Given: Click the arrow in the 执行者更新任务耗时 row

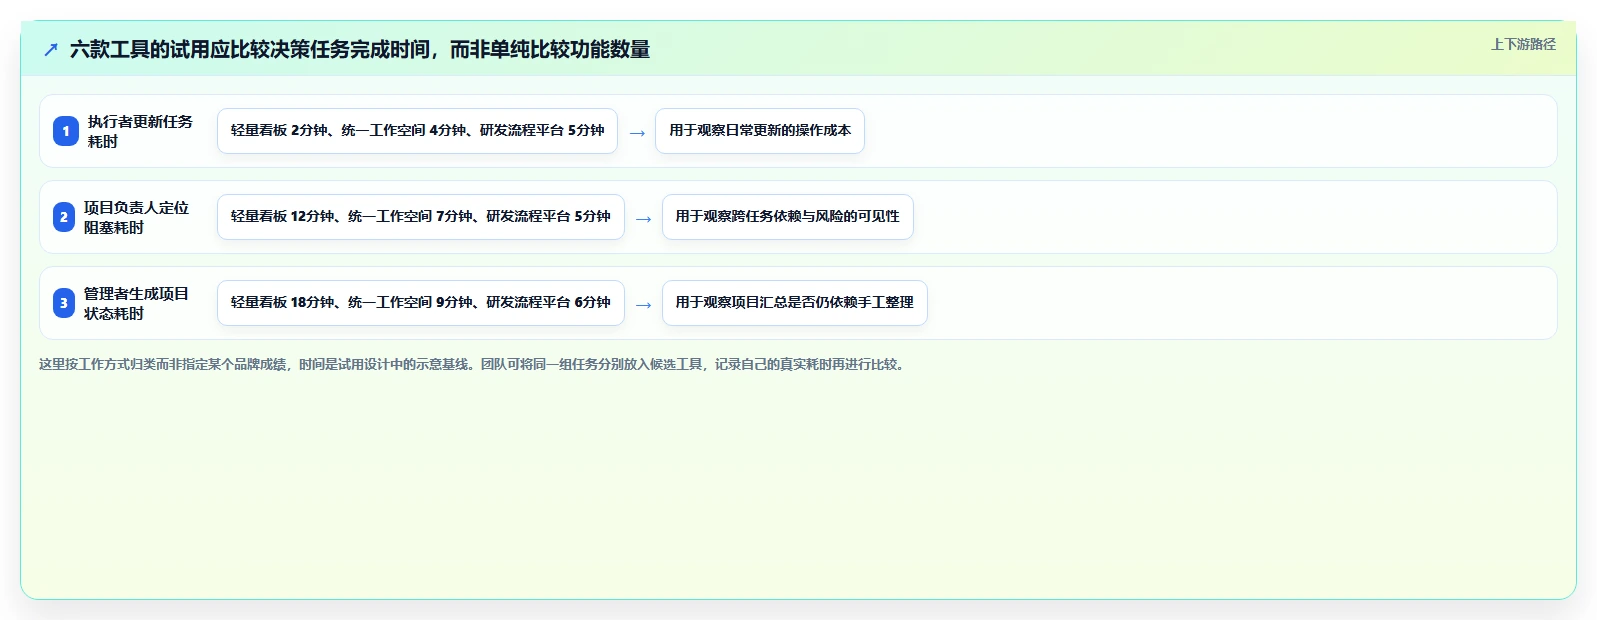Looking at the screenshot, I should (637, 132).
